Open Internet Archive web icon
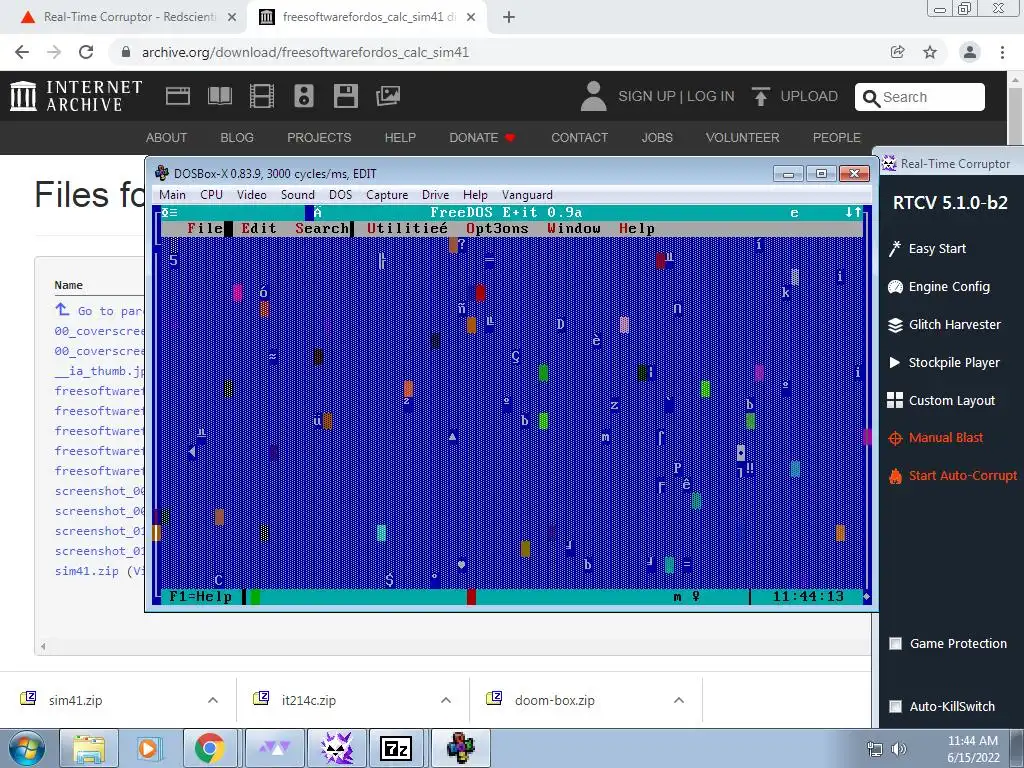 tap(178, 96)
